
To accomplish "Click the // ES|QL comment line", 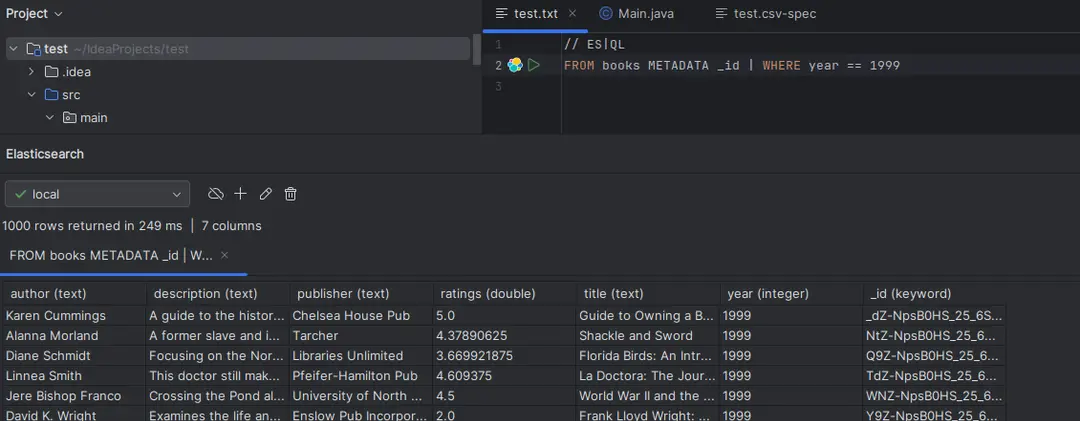I will point(594,45).
